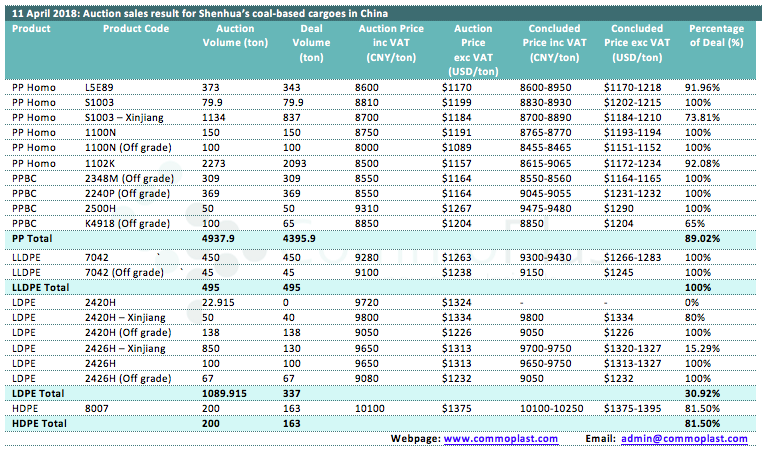Select the Percentage of Deal (%) header
762x453 pixels.
716,36
